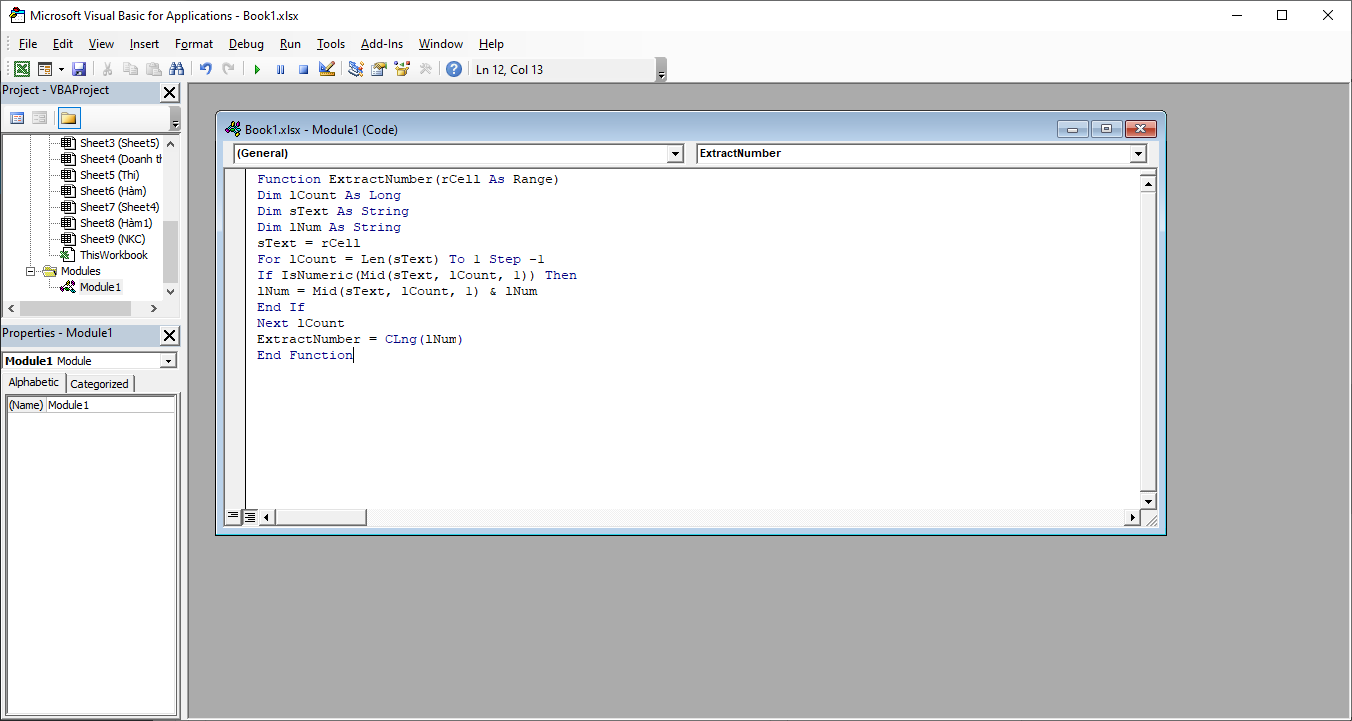Undo the last edit with the Undo arrow

click(x=205, y=69)
